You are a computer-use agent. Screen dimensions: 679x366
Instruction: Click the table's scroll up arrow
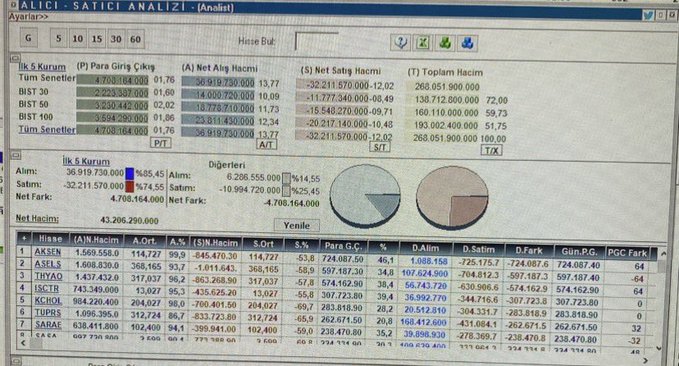click(663, 254)
